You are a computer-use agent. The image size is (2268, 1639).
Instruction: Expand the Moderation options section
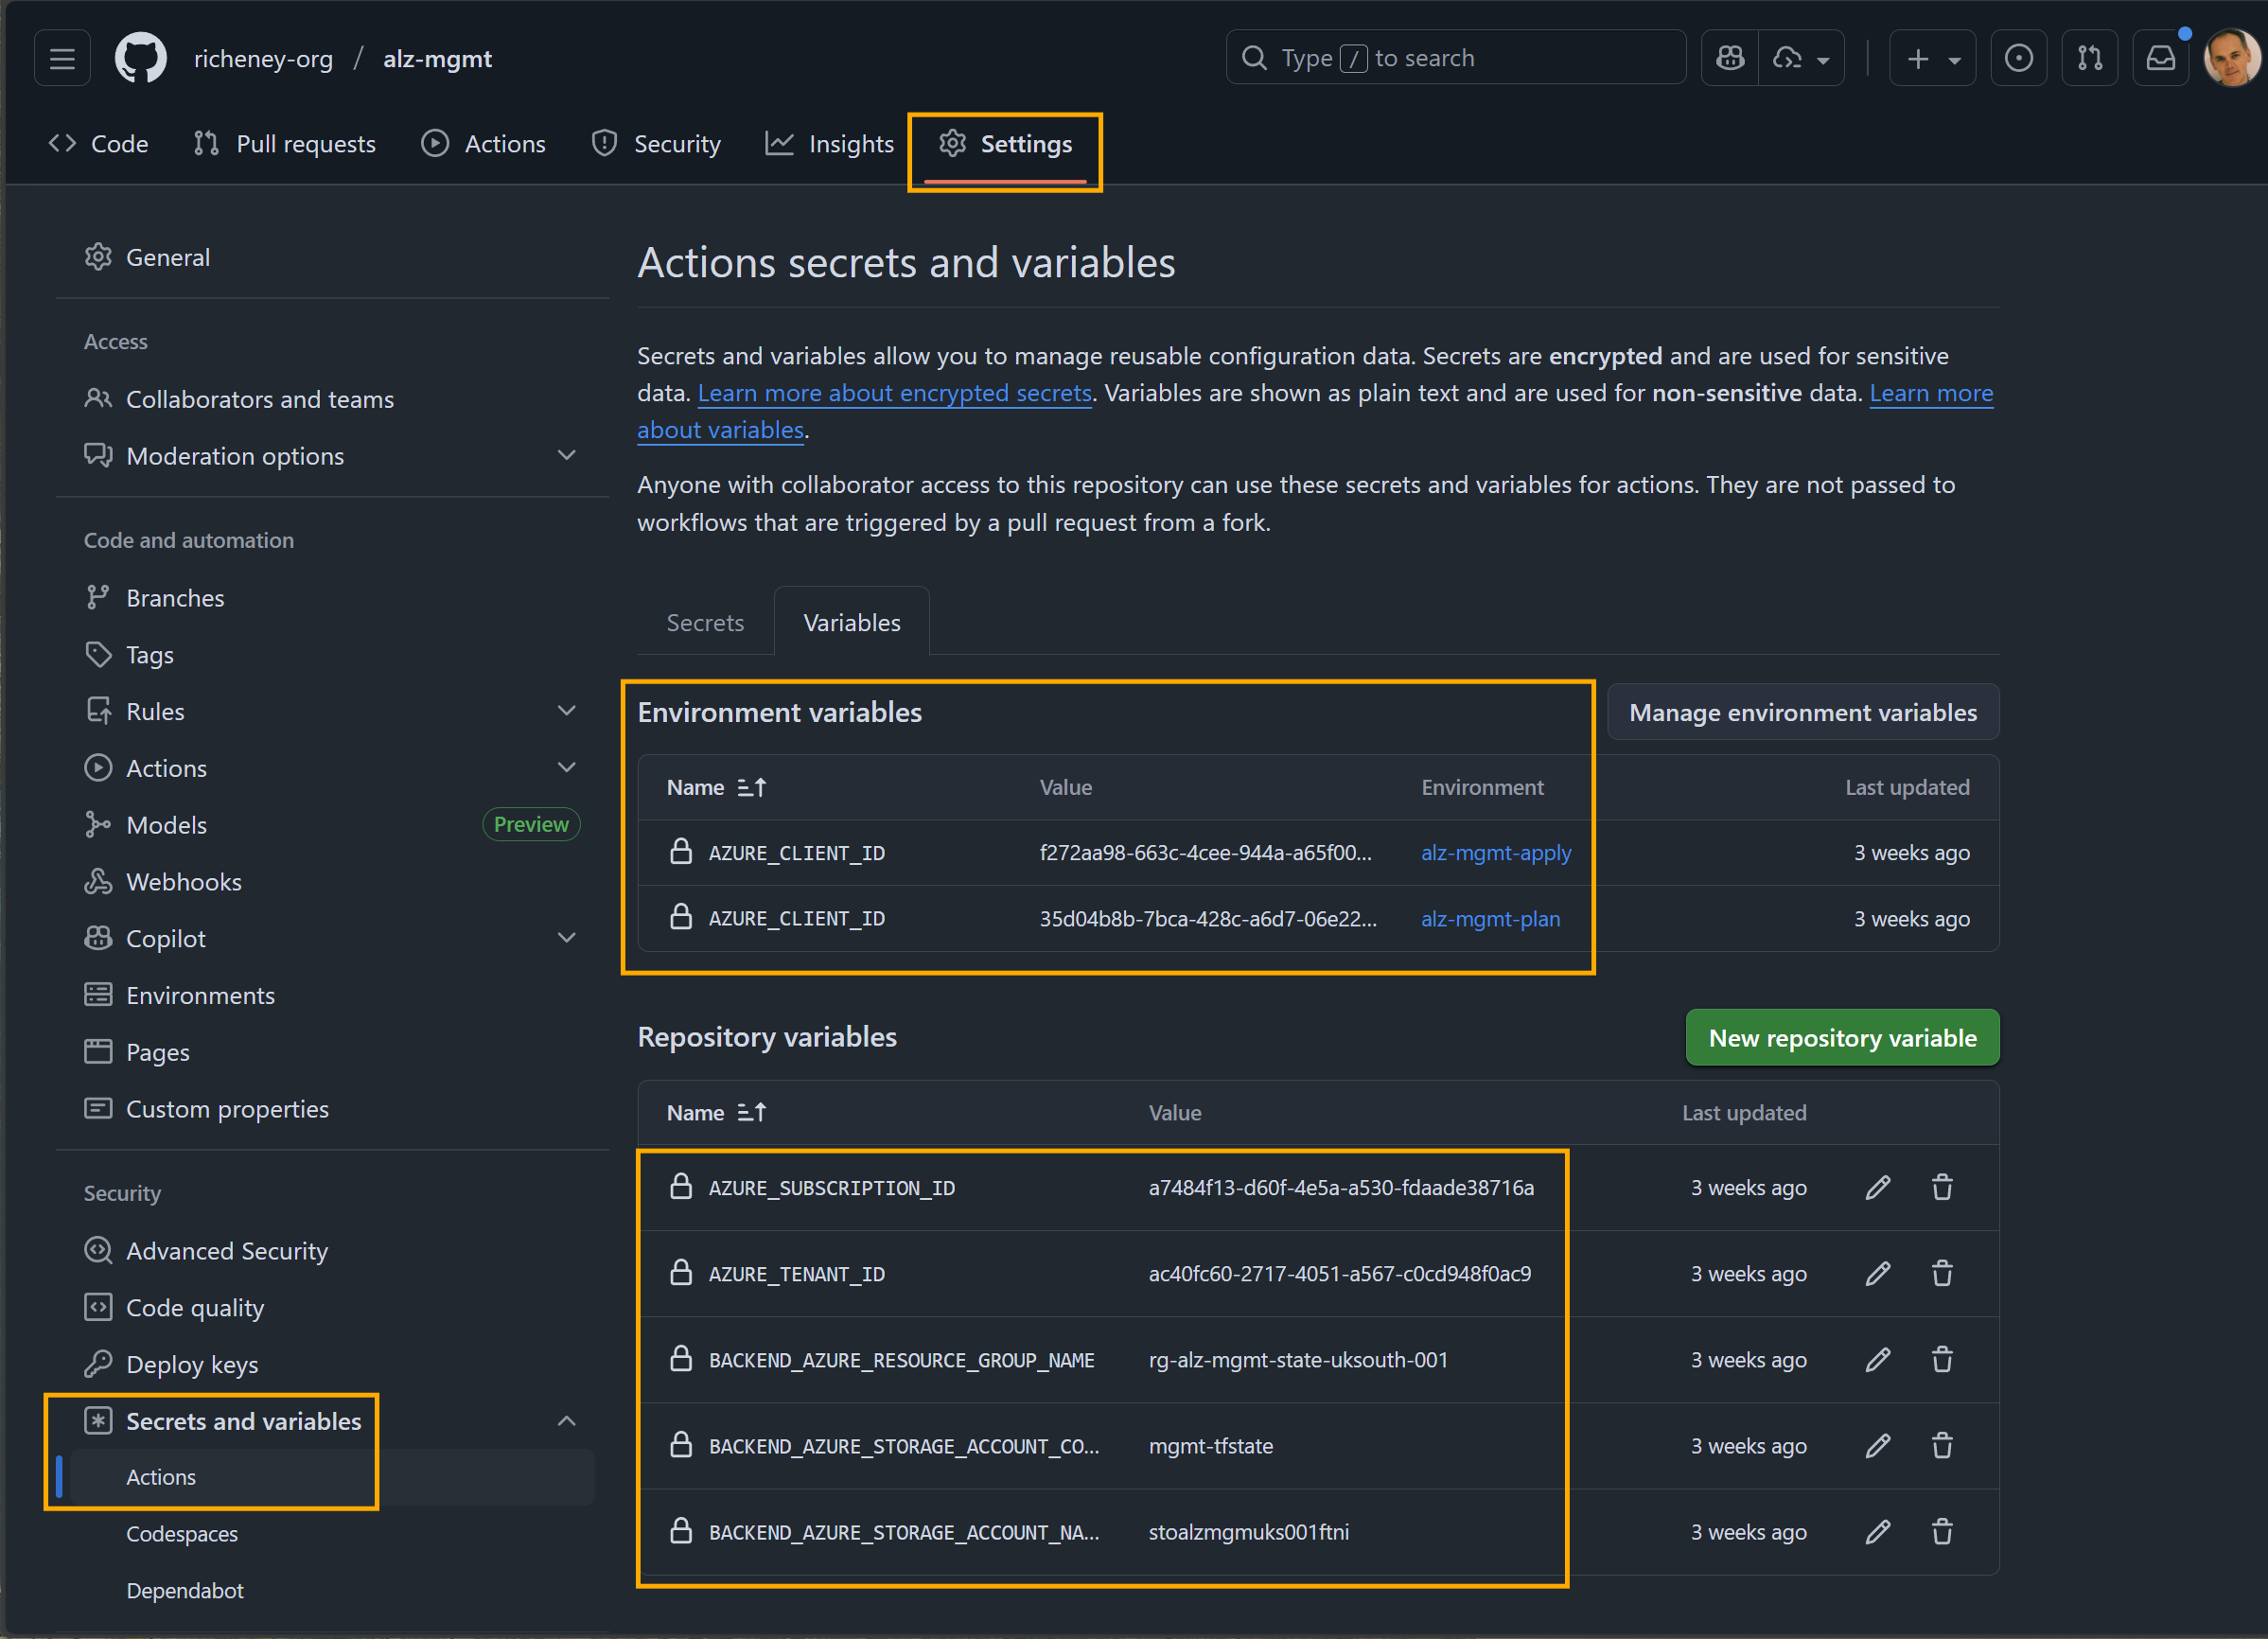[567, 455]
